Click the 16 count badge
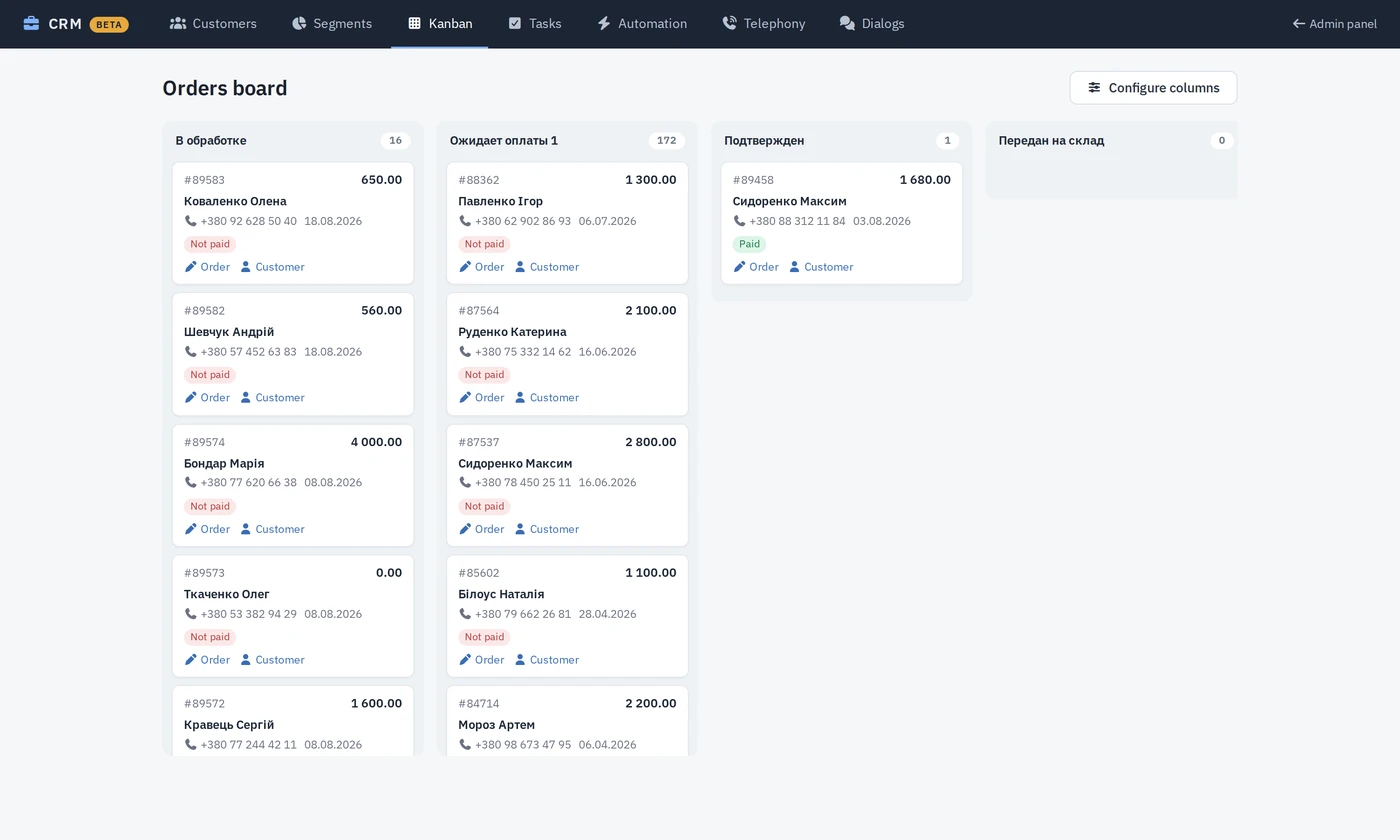Image resolution: width=1400 pixels, height=840 pixels. [x=395, y=141]
